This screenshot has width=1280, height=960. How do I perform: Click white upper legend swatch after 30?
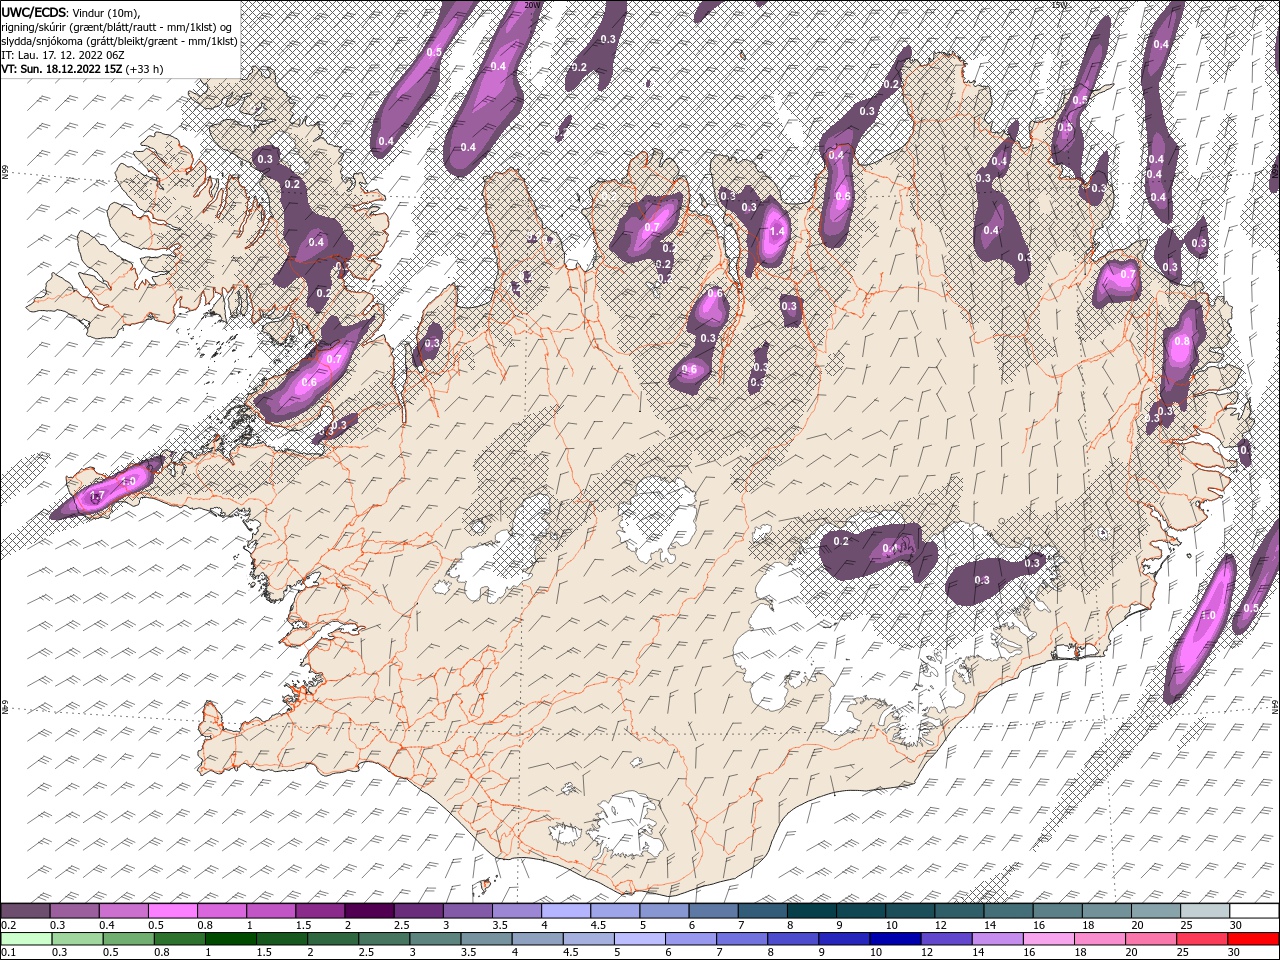(1255, 911)
